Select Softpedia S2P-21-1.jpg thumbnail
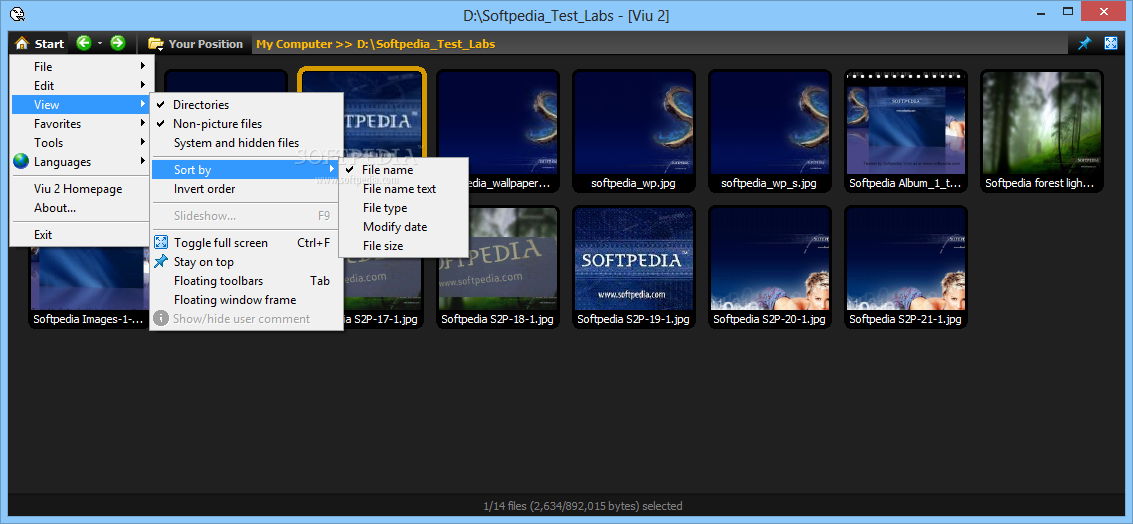The height and width of the screenshot is (524, 1133). pyautogui.click(x=905, y=267)
